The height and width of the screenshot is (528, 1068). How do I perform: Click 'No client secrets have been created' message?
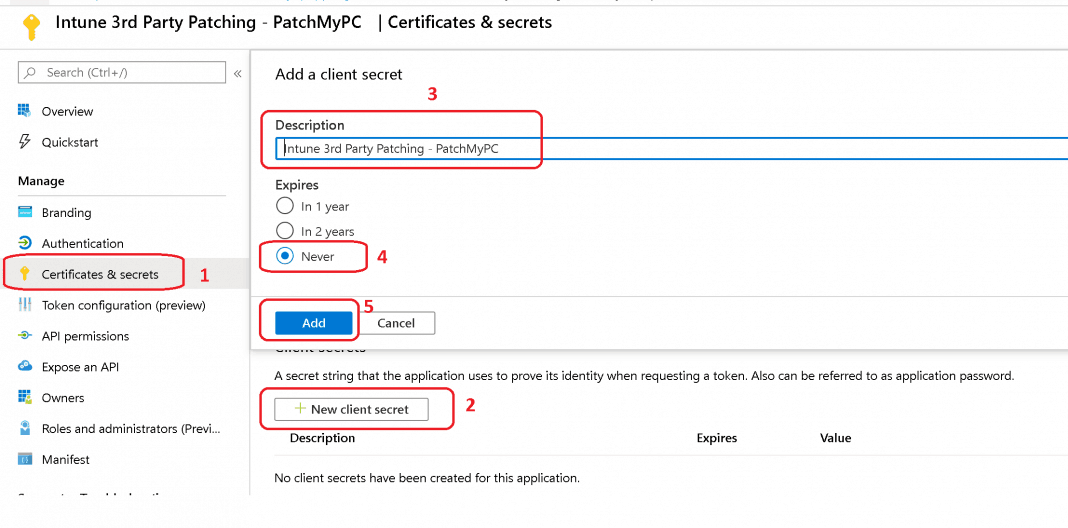pos(427,478)
